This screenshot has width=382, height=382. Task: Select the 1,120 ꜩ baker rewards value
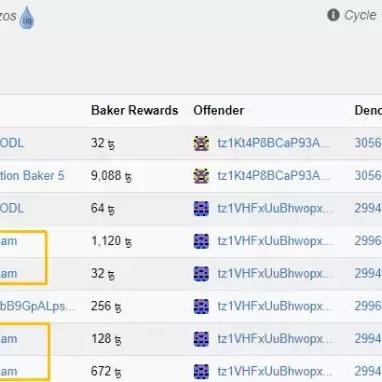tap(111, 241)
